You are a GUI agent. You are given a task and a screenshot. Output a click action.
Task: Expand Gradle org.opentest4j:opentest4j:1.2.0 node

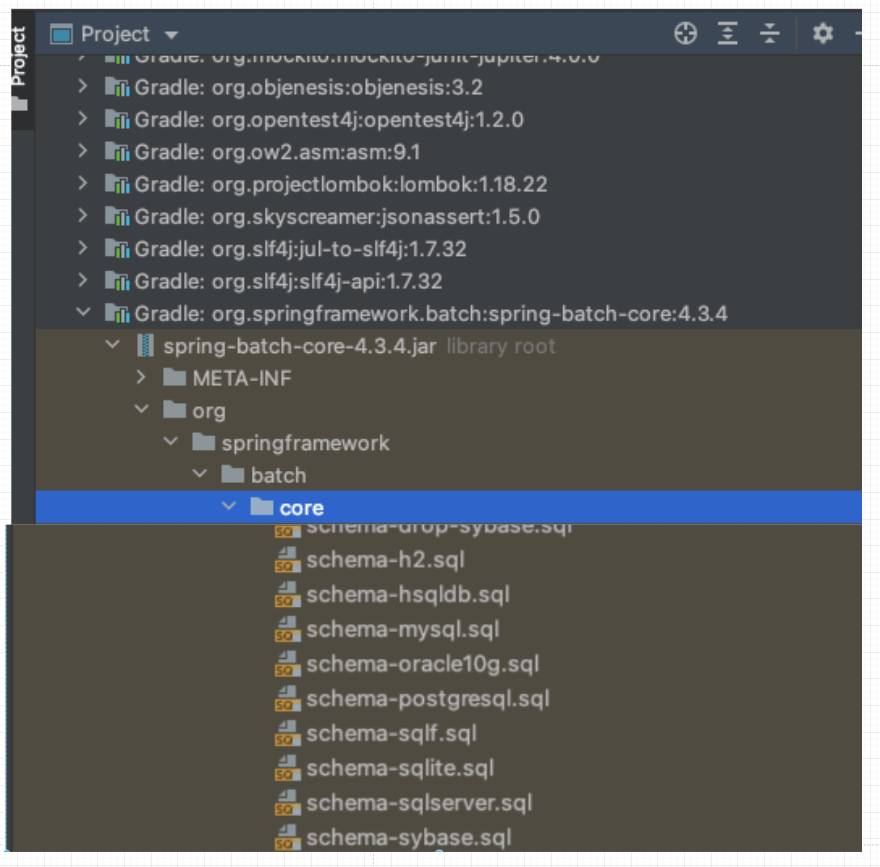82,118
